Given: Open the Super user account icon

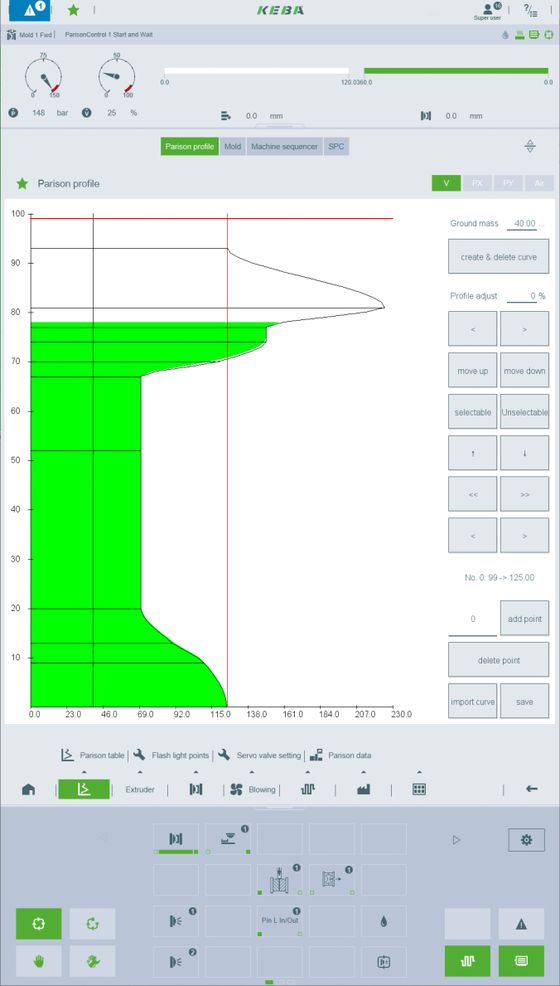Looking at the screenshot, I should tap(488, 11).
